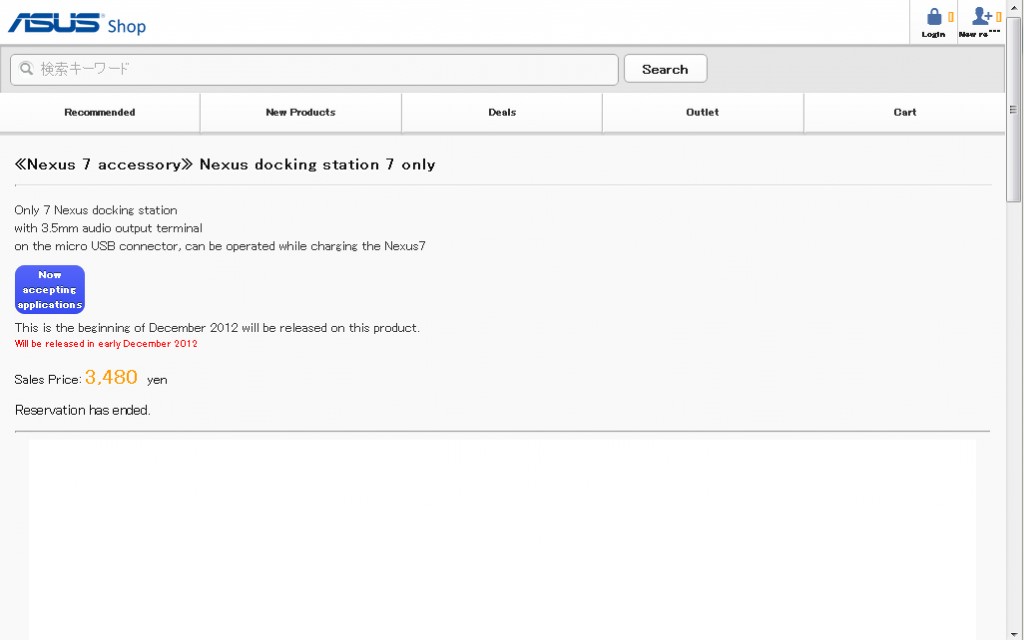Open the Cart tab
Viewport: 1024px width, 640px height.
[904, 112]
